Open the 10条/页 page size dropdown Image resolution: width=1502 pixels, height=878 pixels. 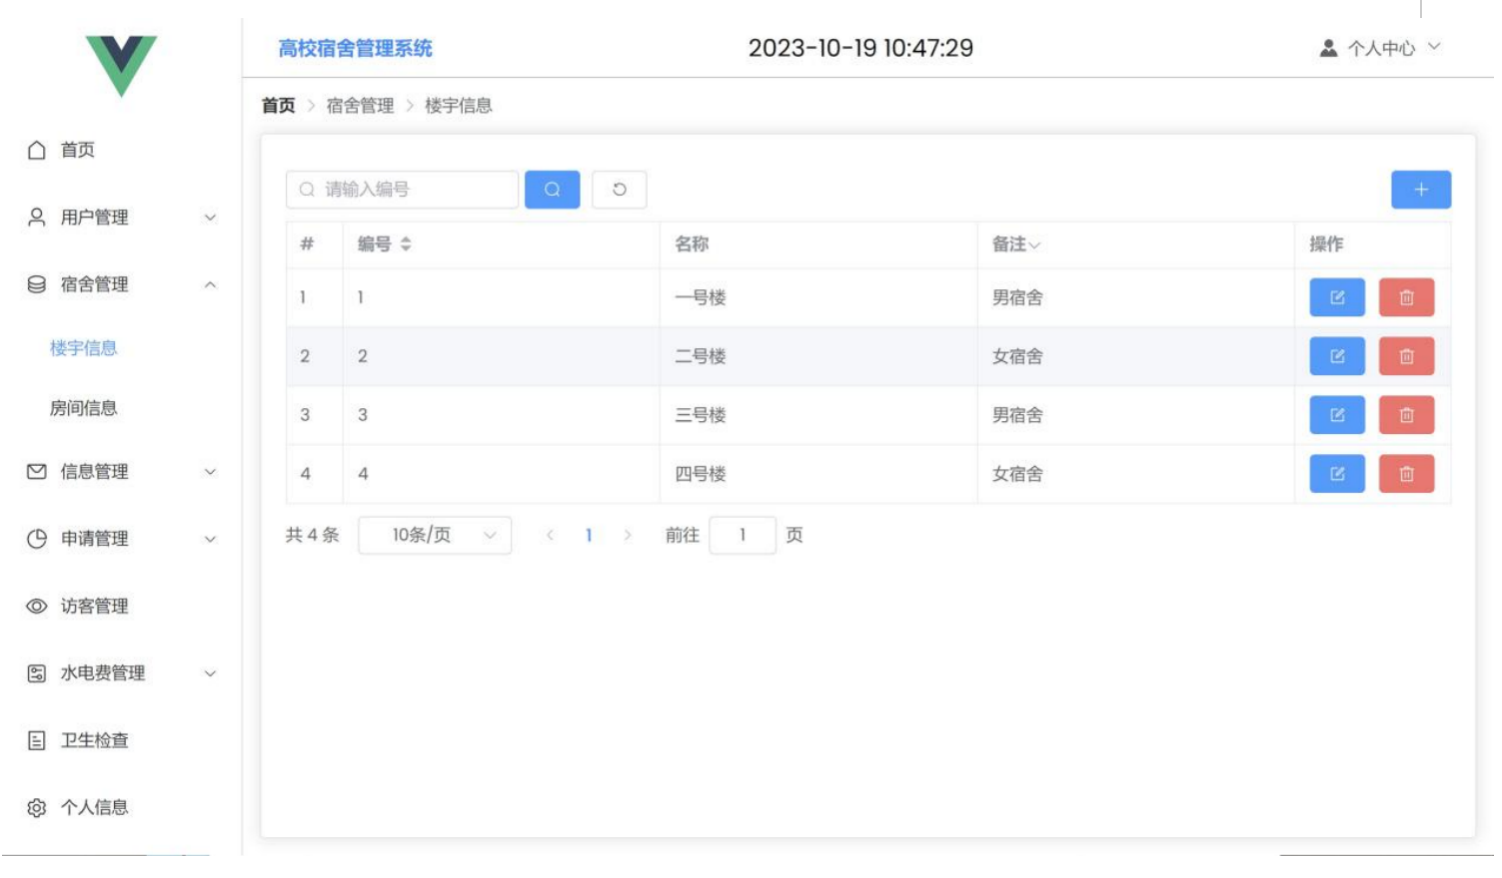(x=435, y=535)
